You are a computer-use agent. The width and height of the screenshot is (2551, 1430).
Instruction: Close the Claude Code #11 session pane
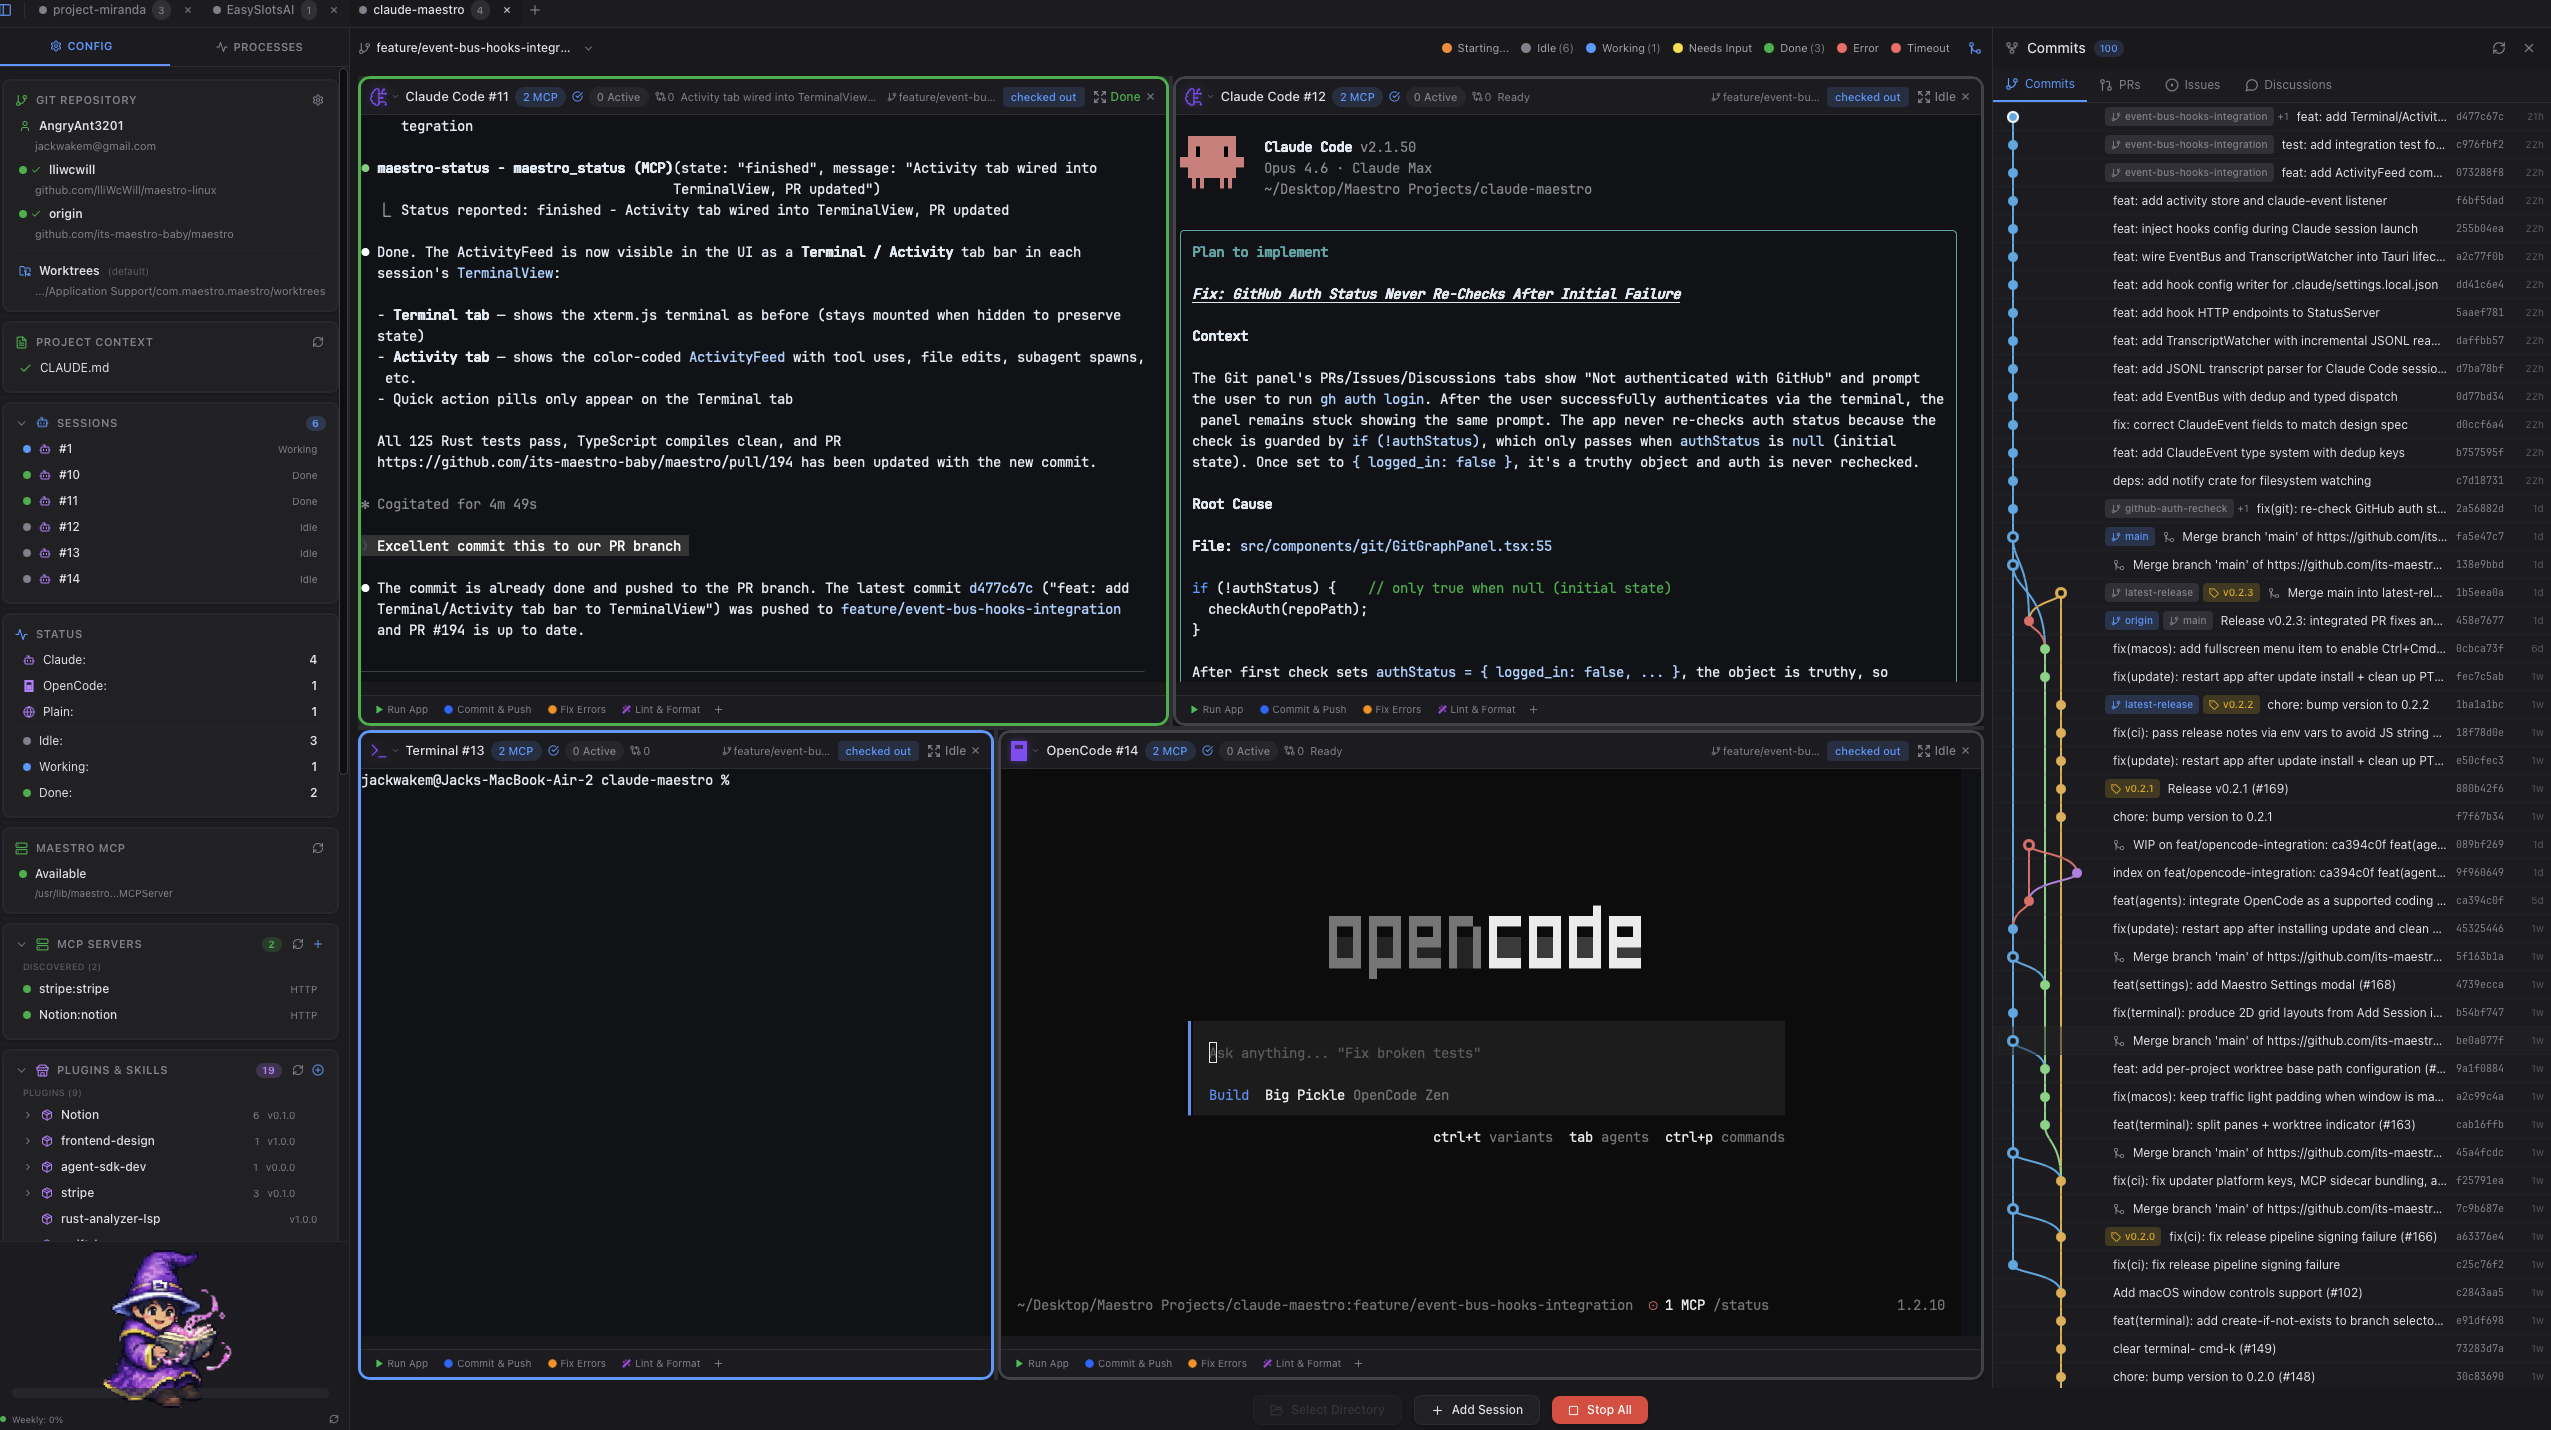(x=1151, y=97)
